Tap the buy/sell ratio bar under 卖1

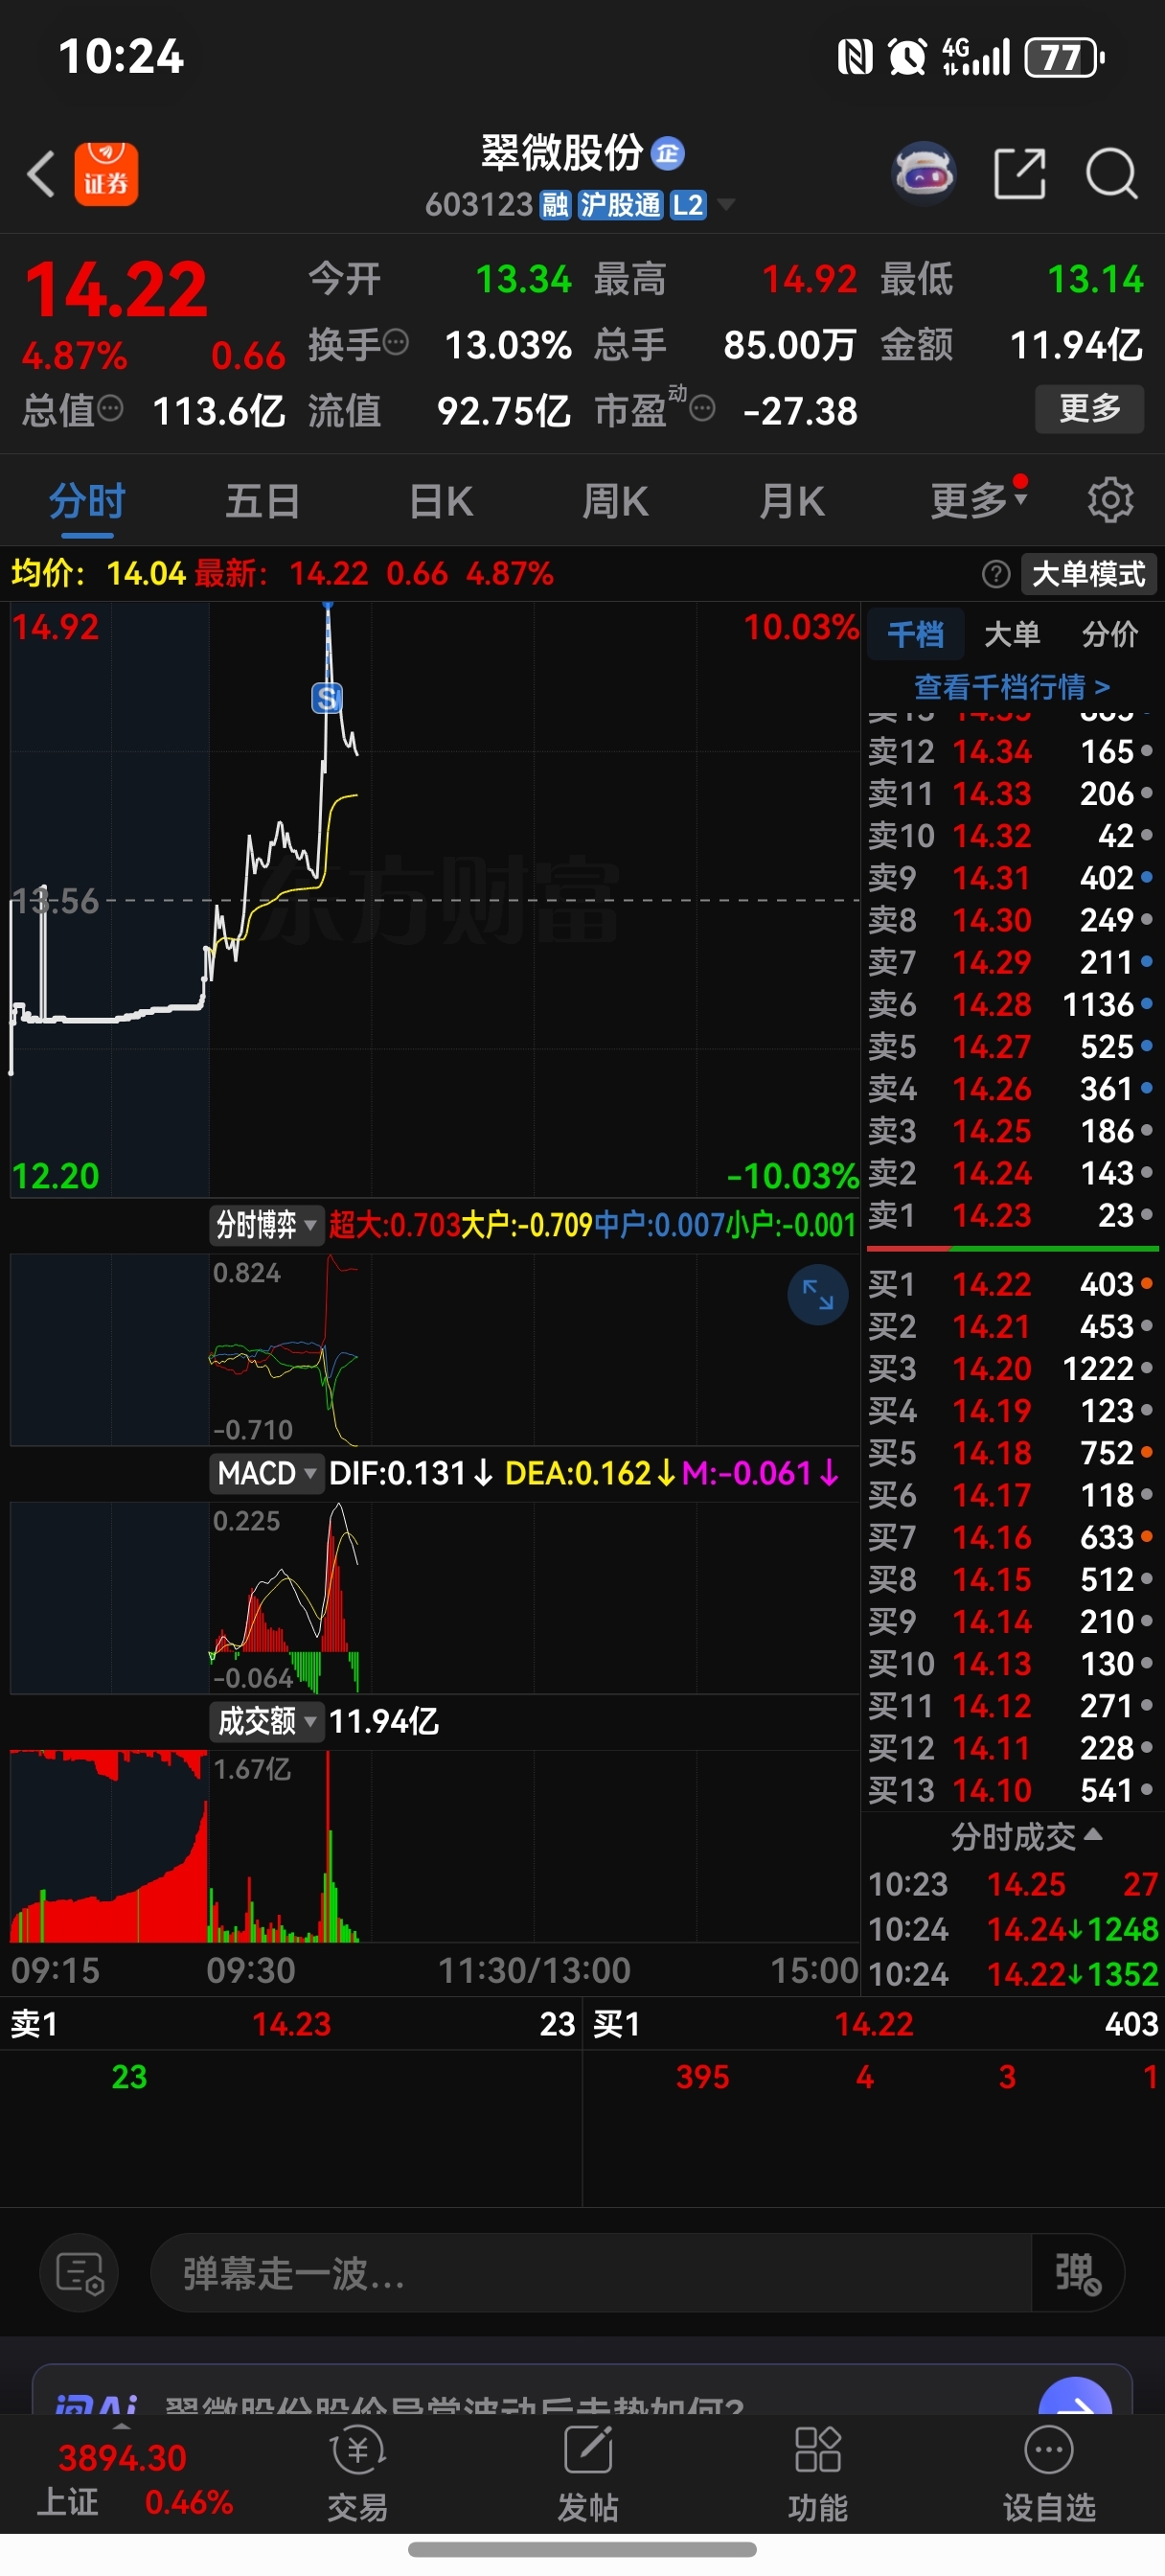1012,1248
